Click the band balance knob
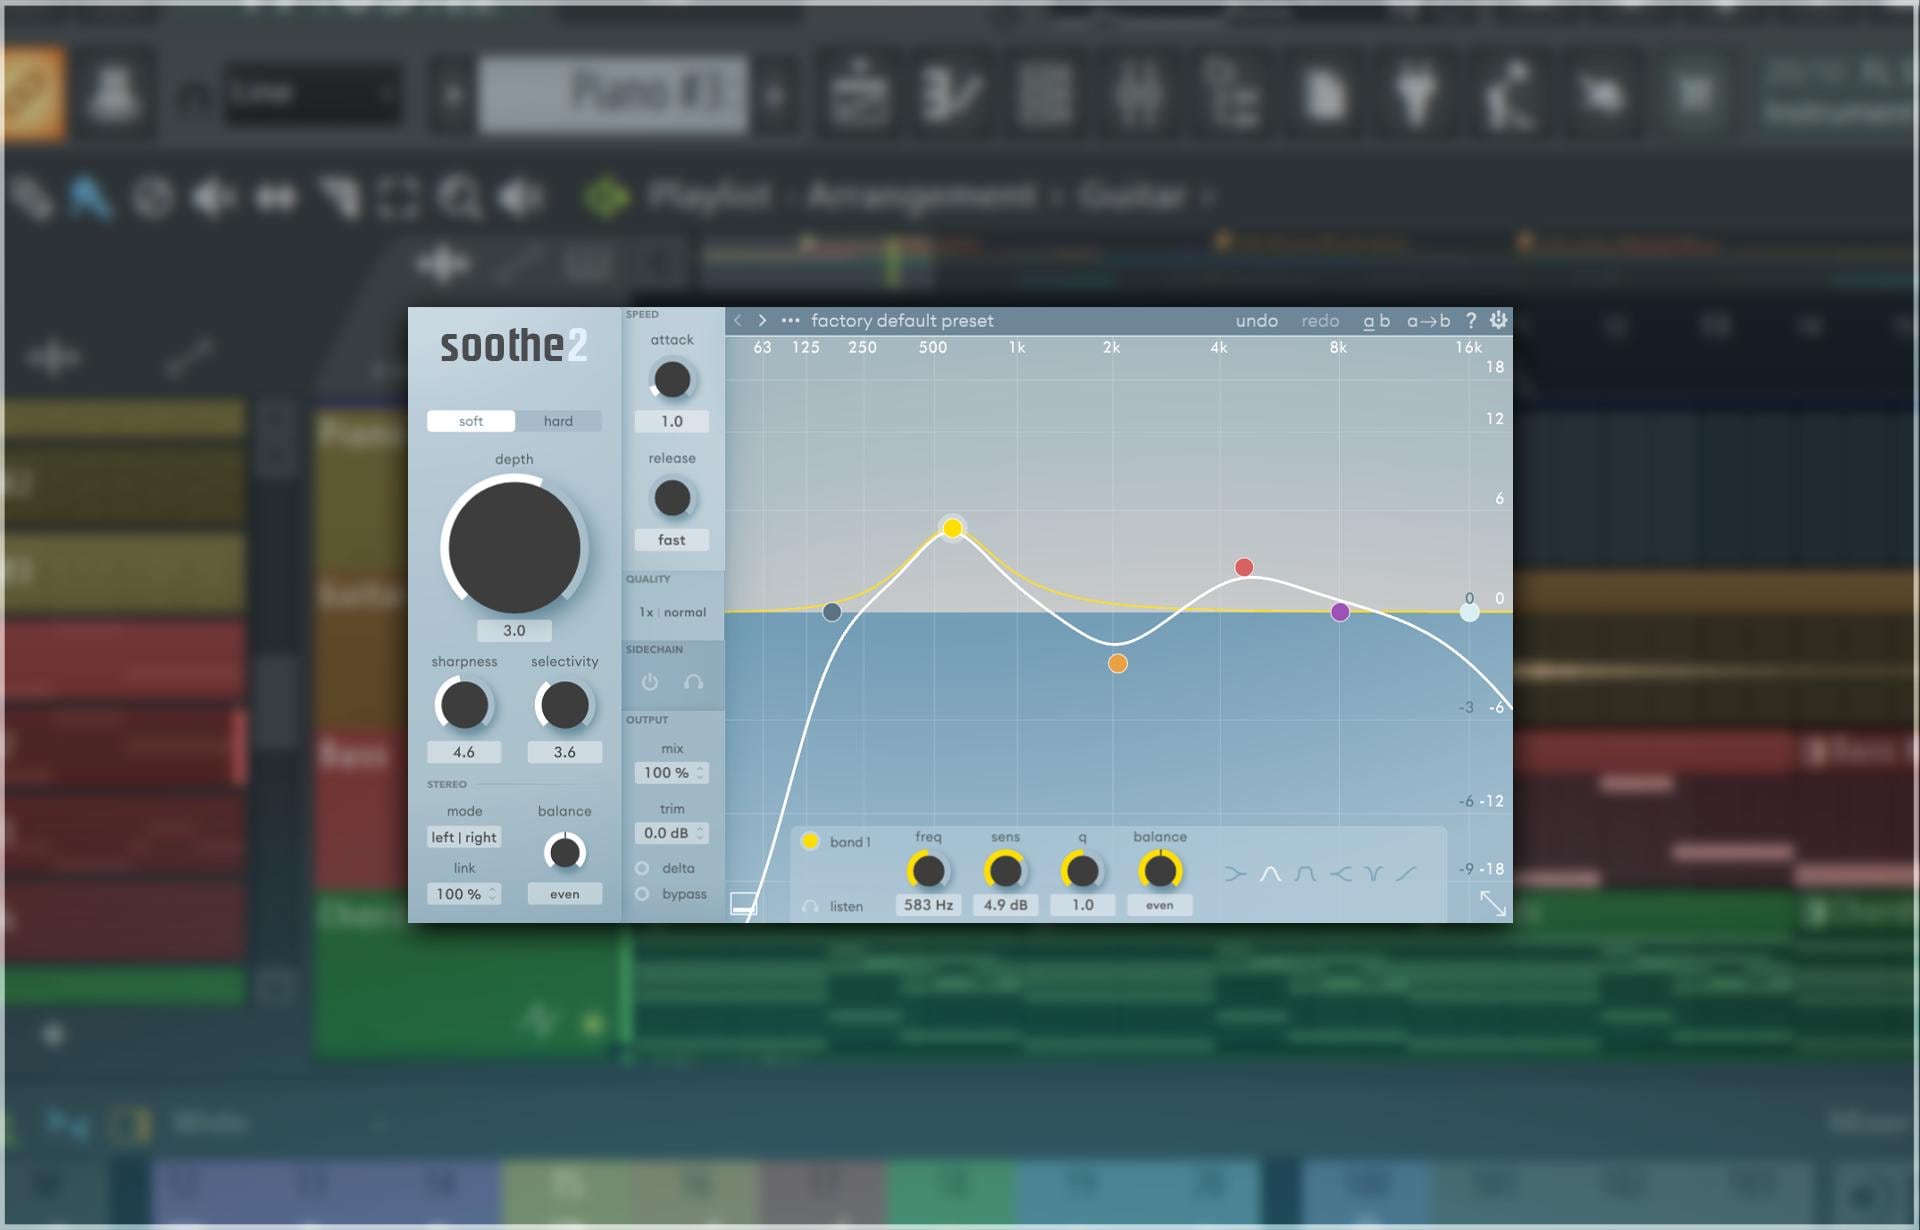The image size is (1920, 1230). pyautogui.click(x=1160, y=871)
